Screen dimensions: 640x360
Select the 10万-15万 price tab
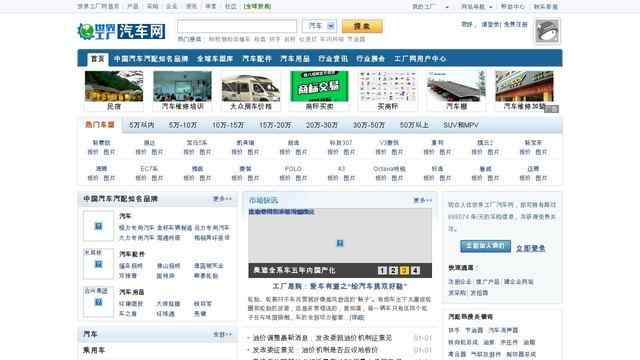click(x=228, y=125)
